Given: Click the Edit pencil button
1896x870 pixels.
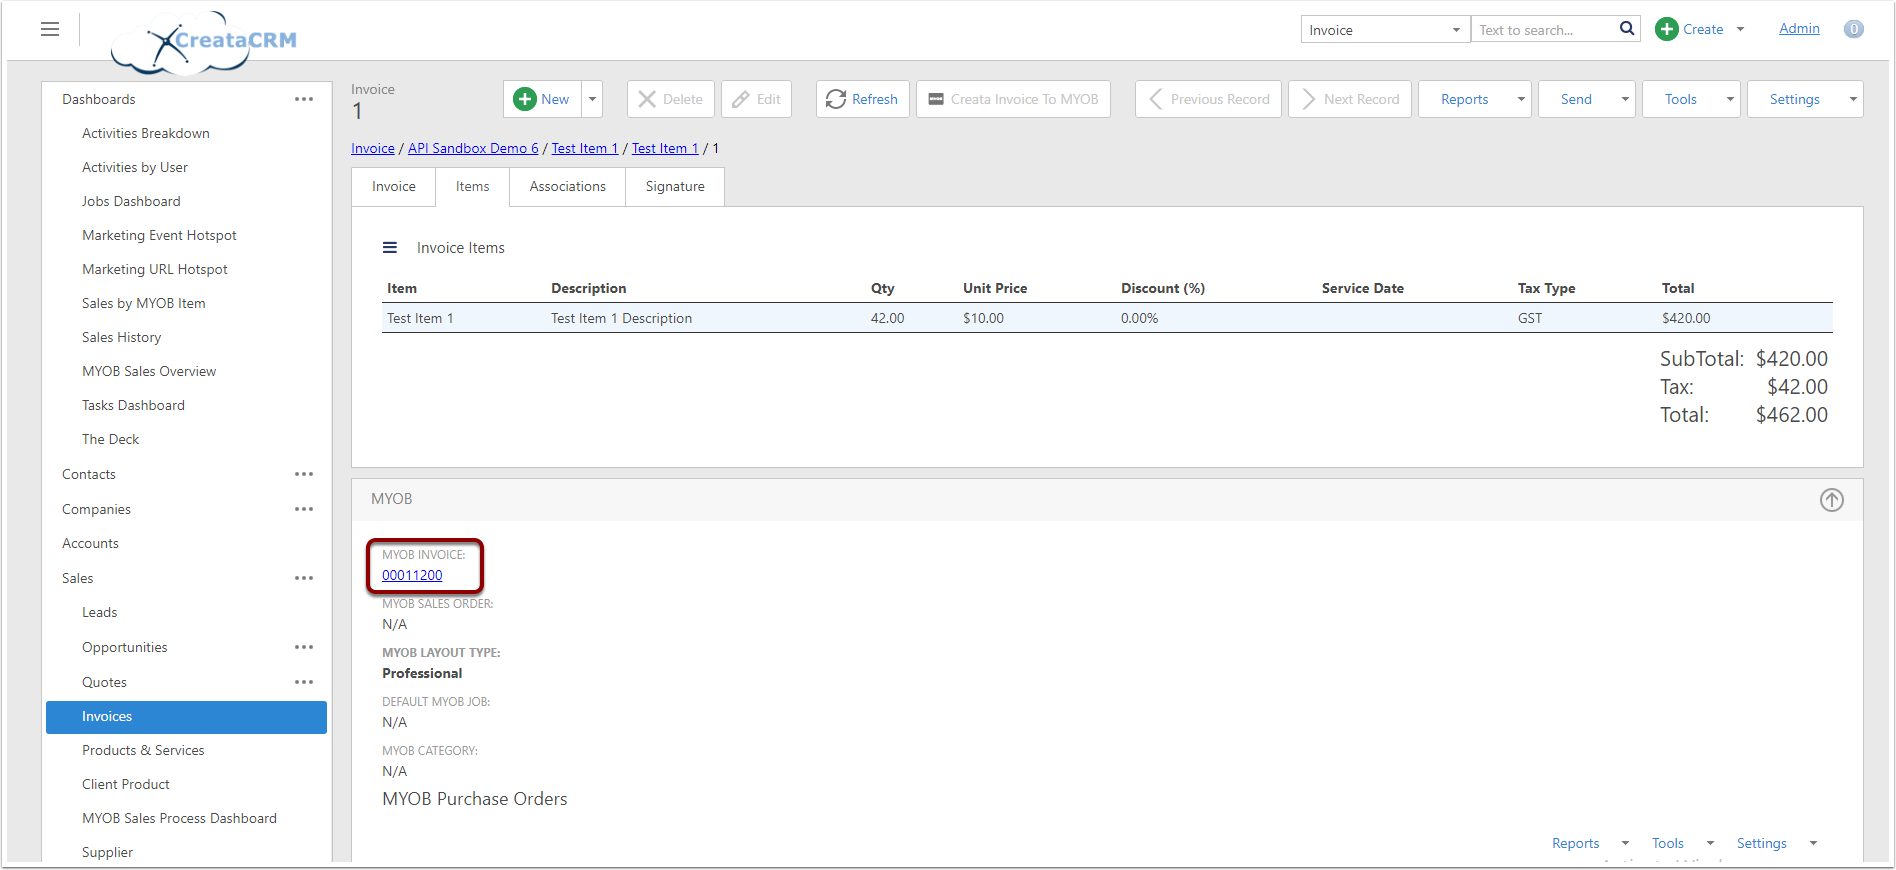Looking at the screenshot, I should [x=757, y=99].
